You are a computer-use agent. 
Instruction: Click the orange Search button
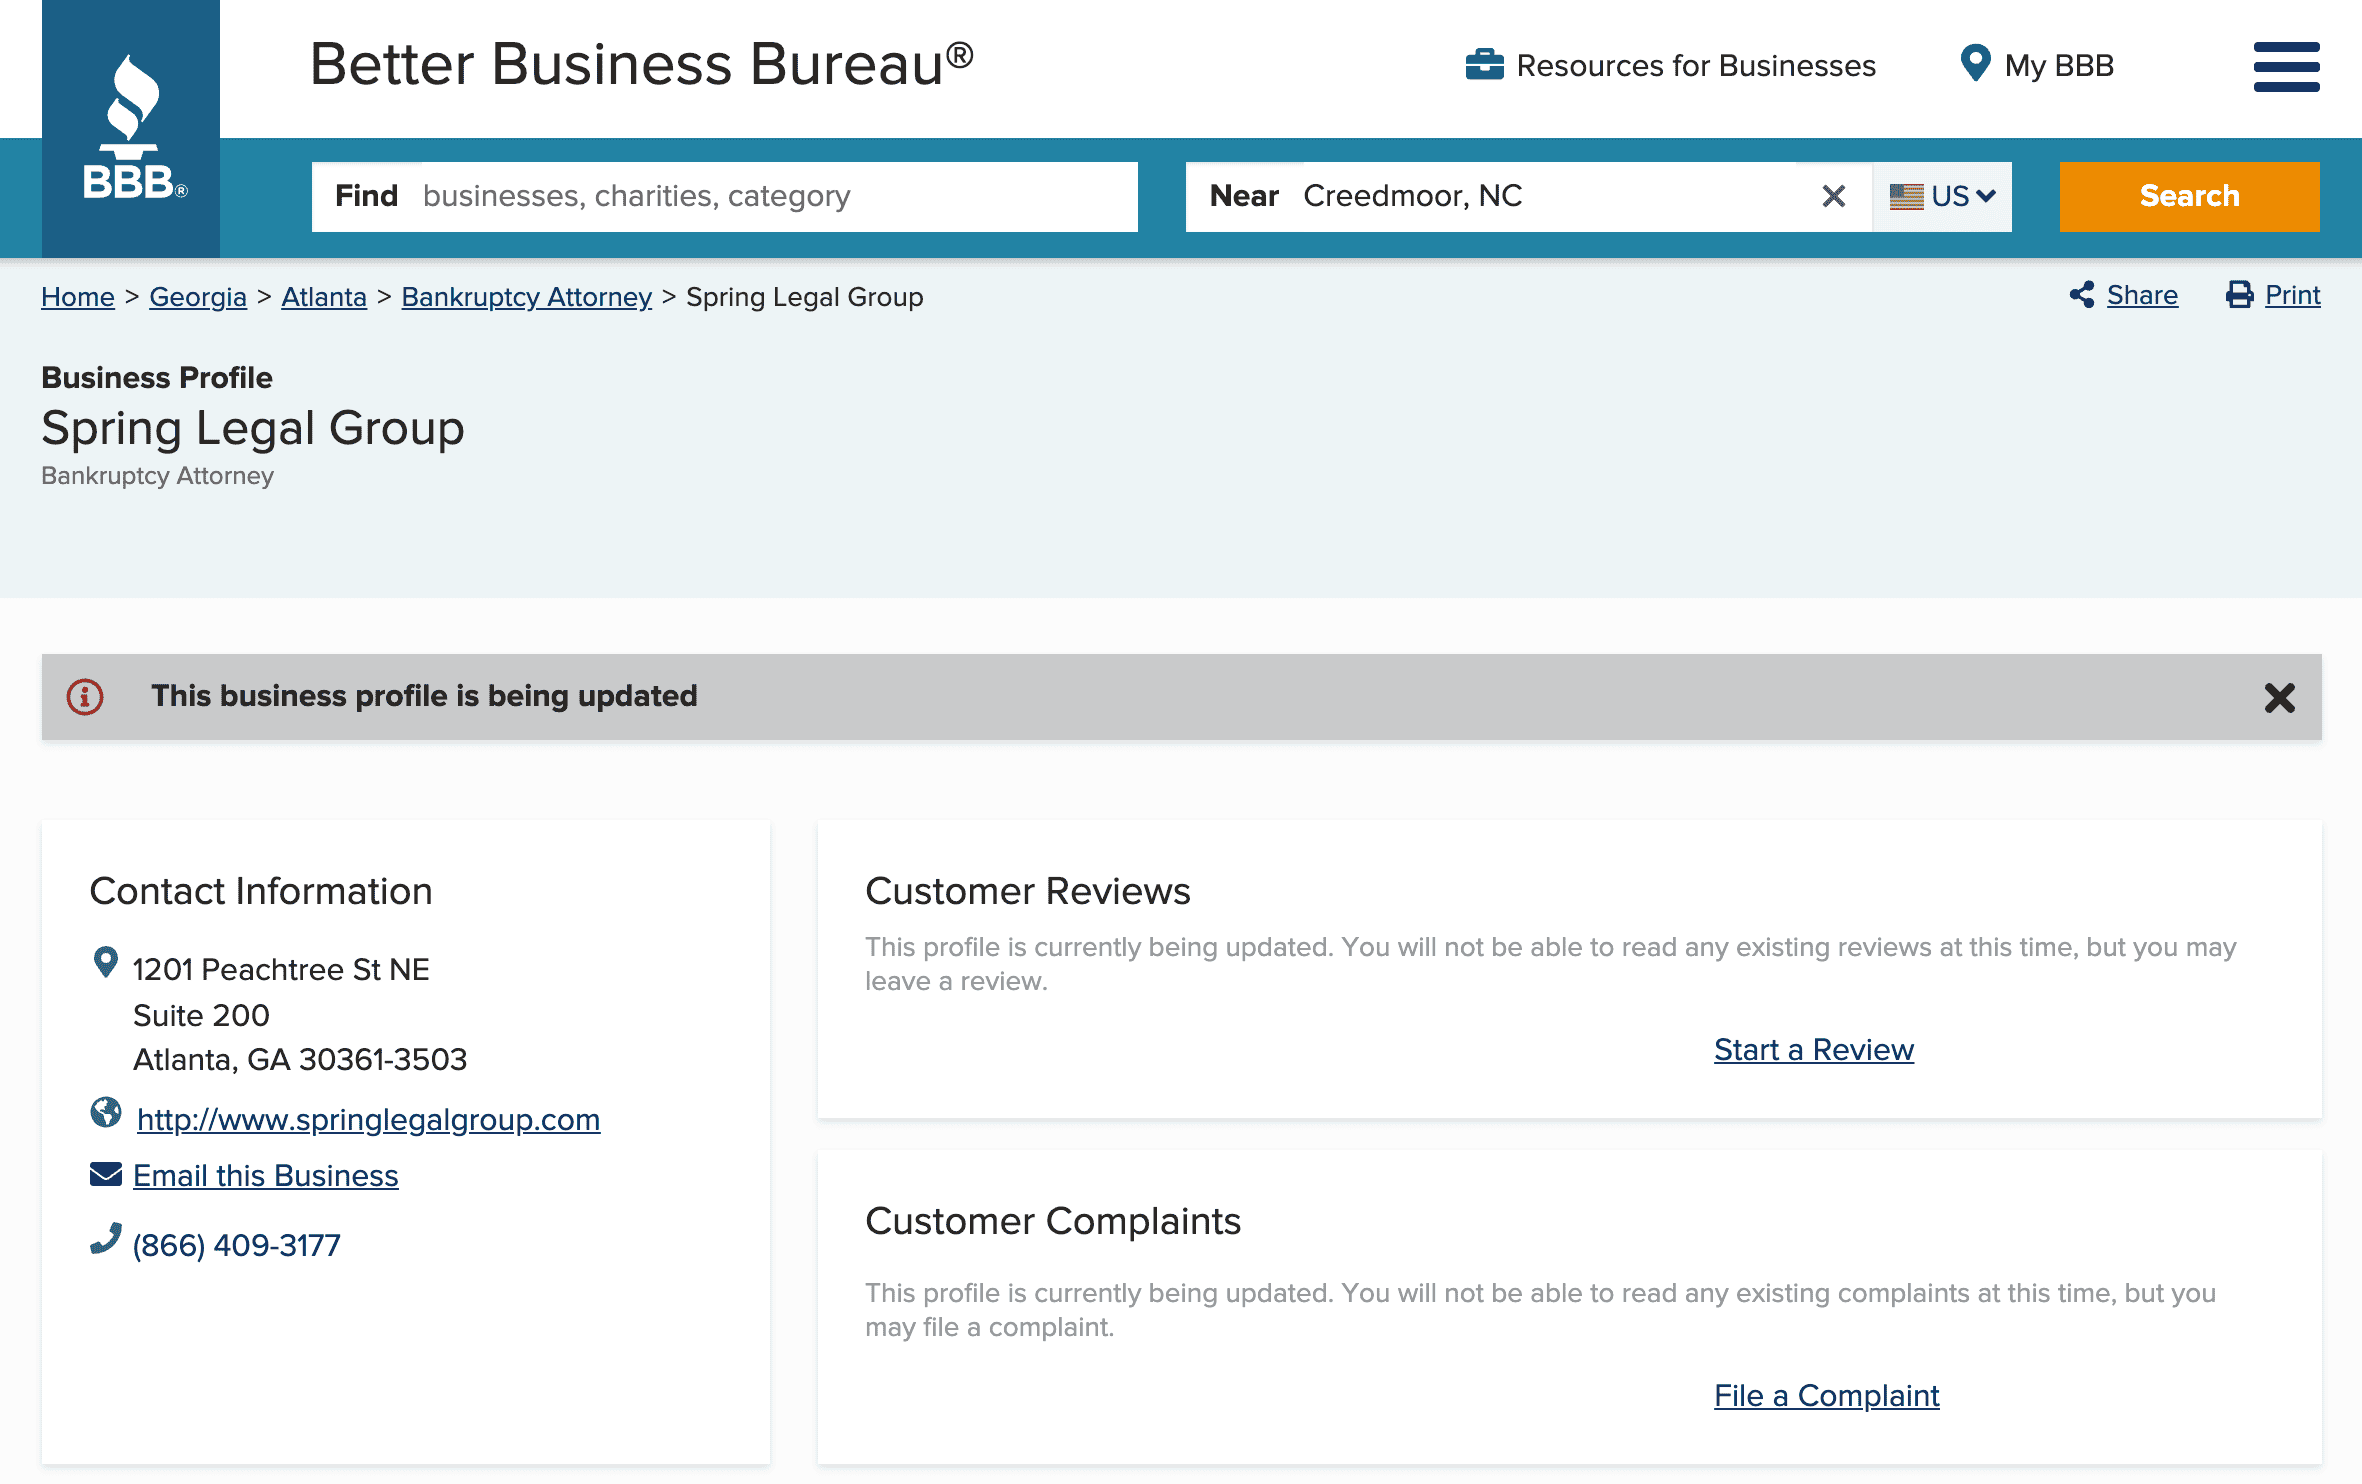(x=2189, y=196)
